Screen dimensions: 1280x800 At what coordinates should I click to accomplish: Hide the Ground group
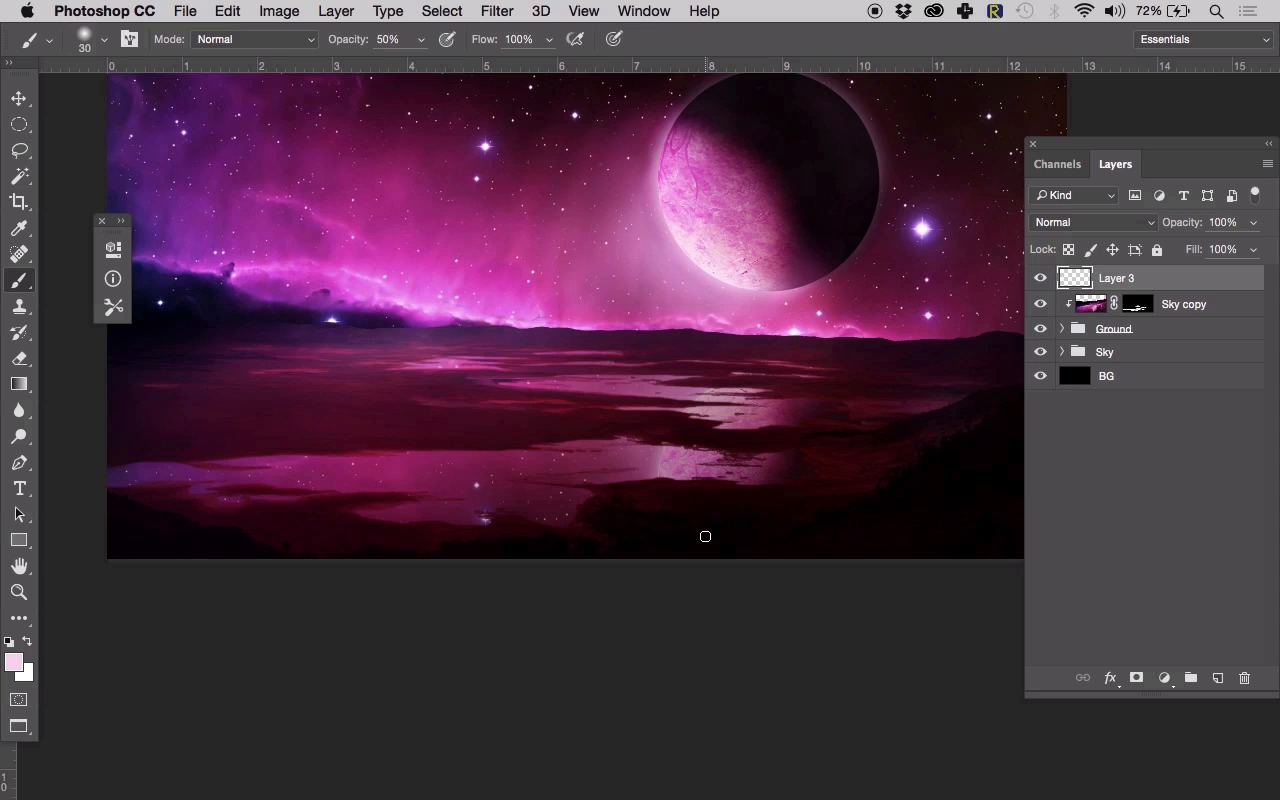tap(1041, 328)
